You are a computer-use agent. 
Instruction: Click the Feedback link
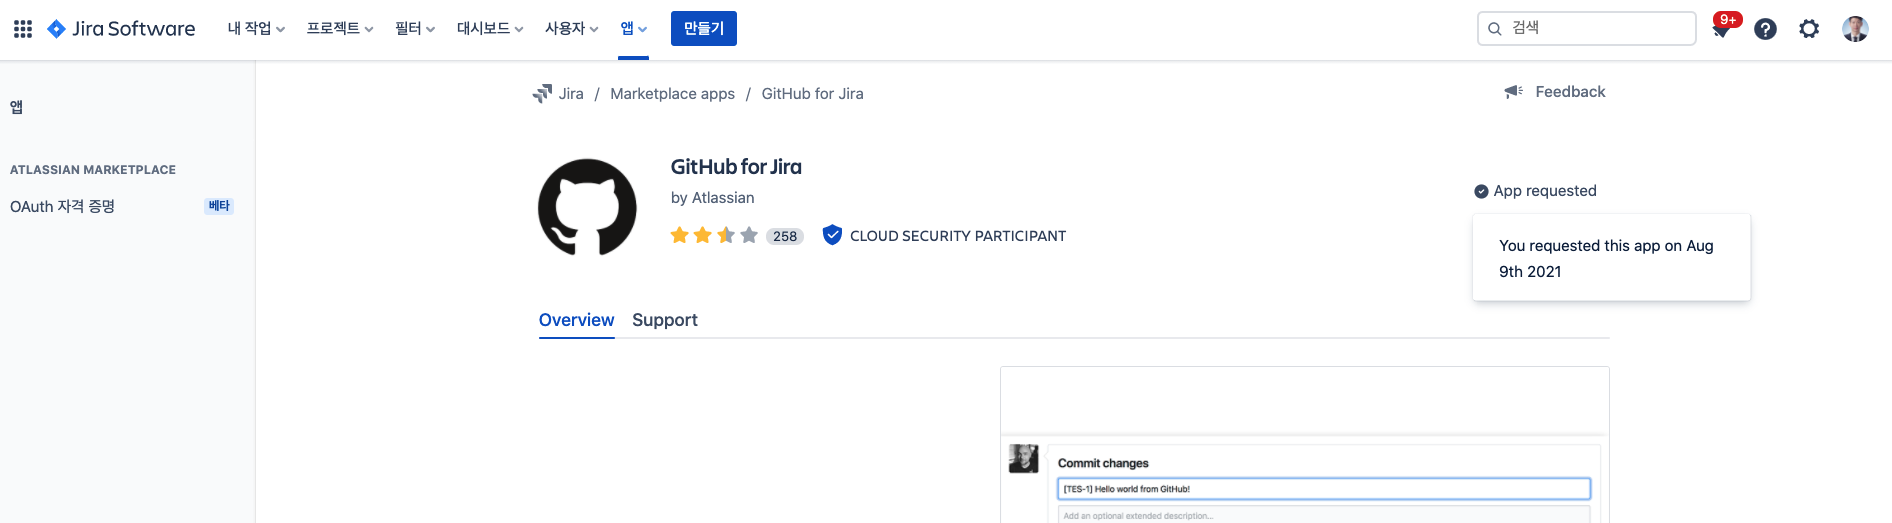coord(1570,92)
